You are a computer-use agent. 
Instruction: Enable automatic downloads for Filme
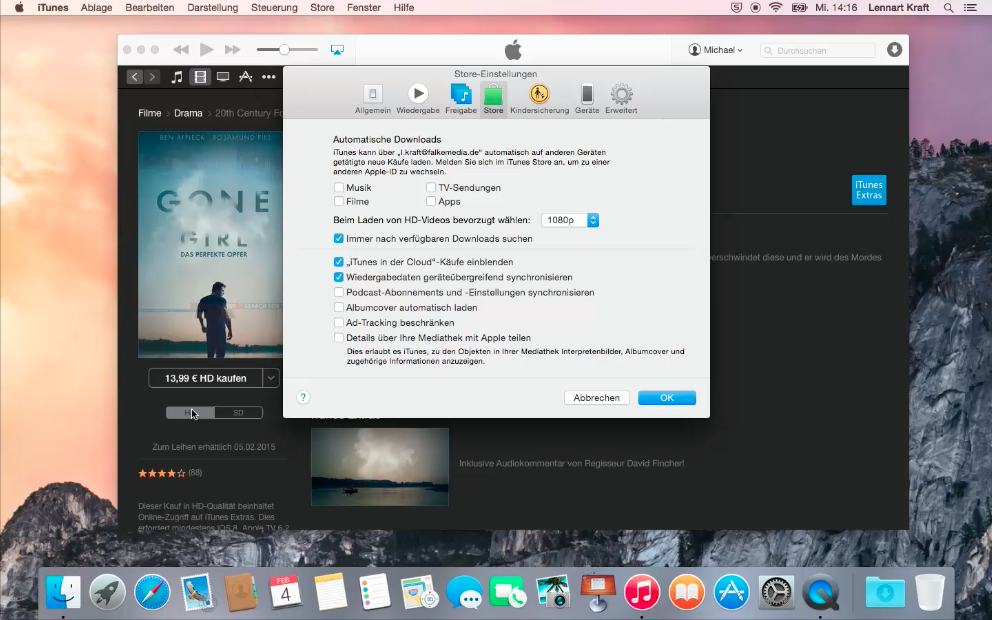(339, 201)
